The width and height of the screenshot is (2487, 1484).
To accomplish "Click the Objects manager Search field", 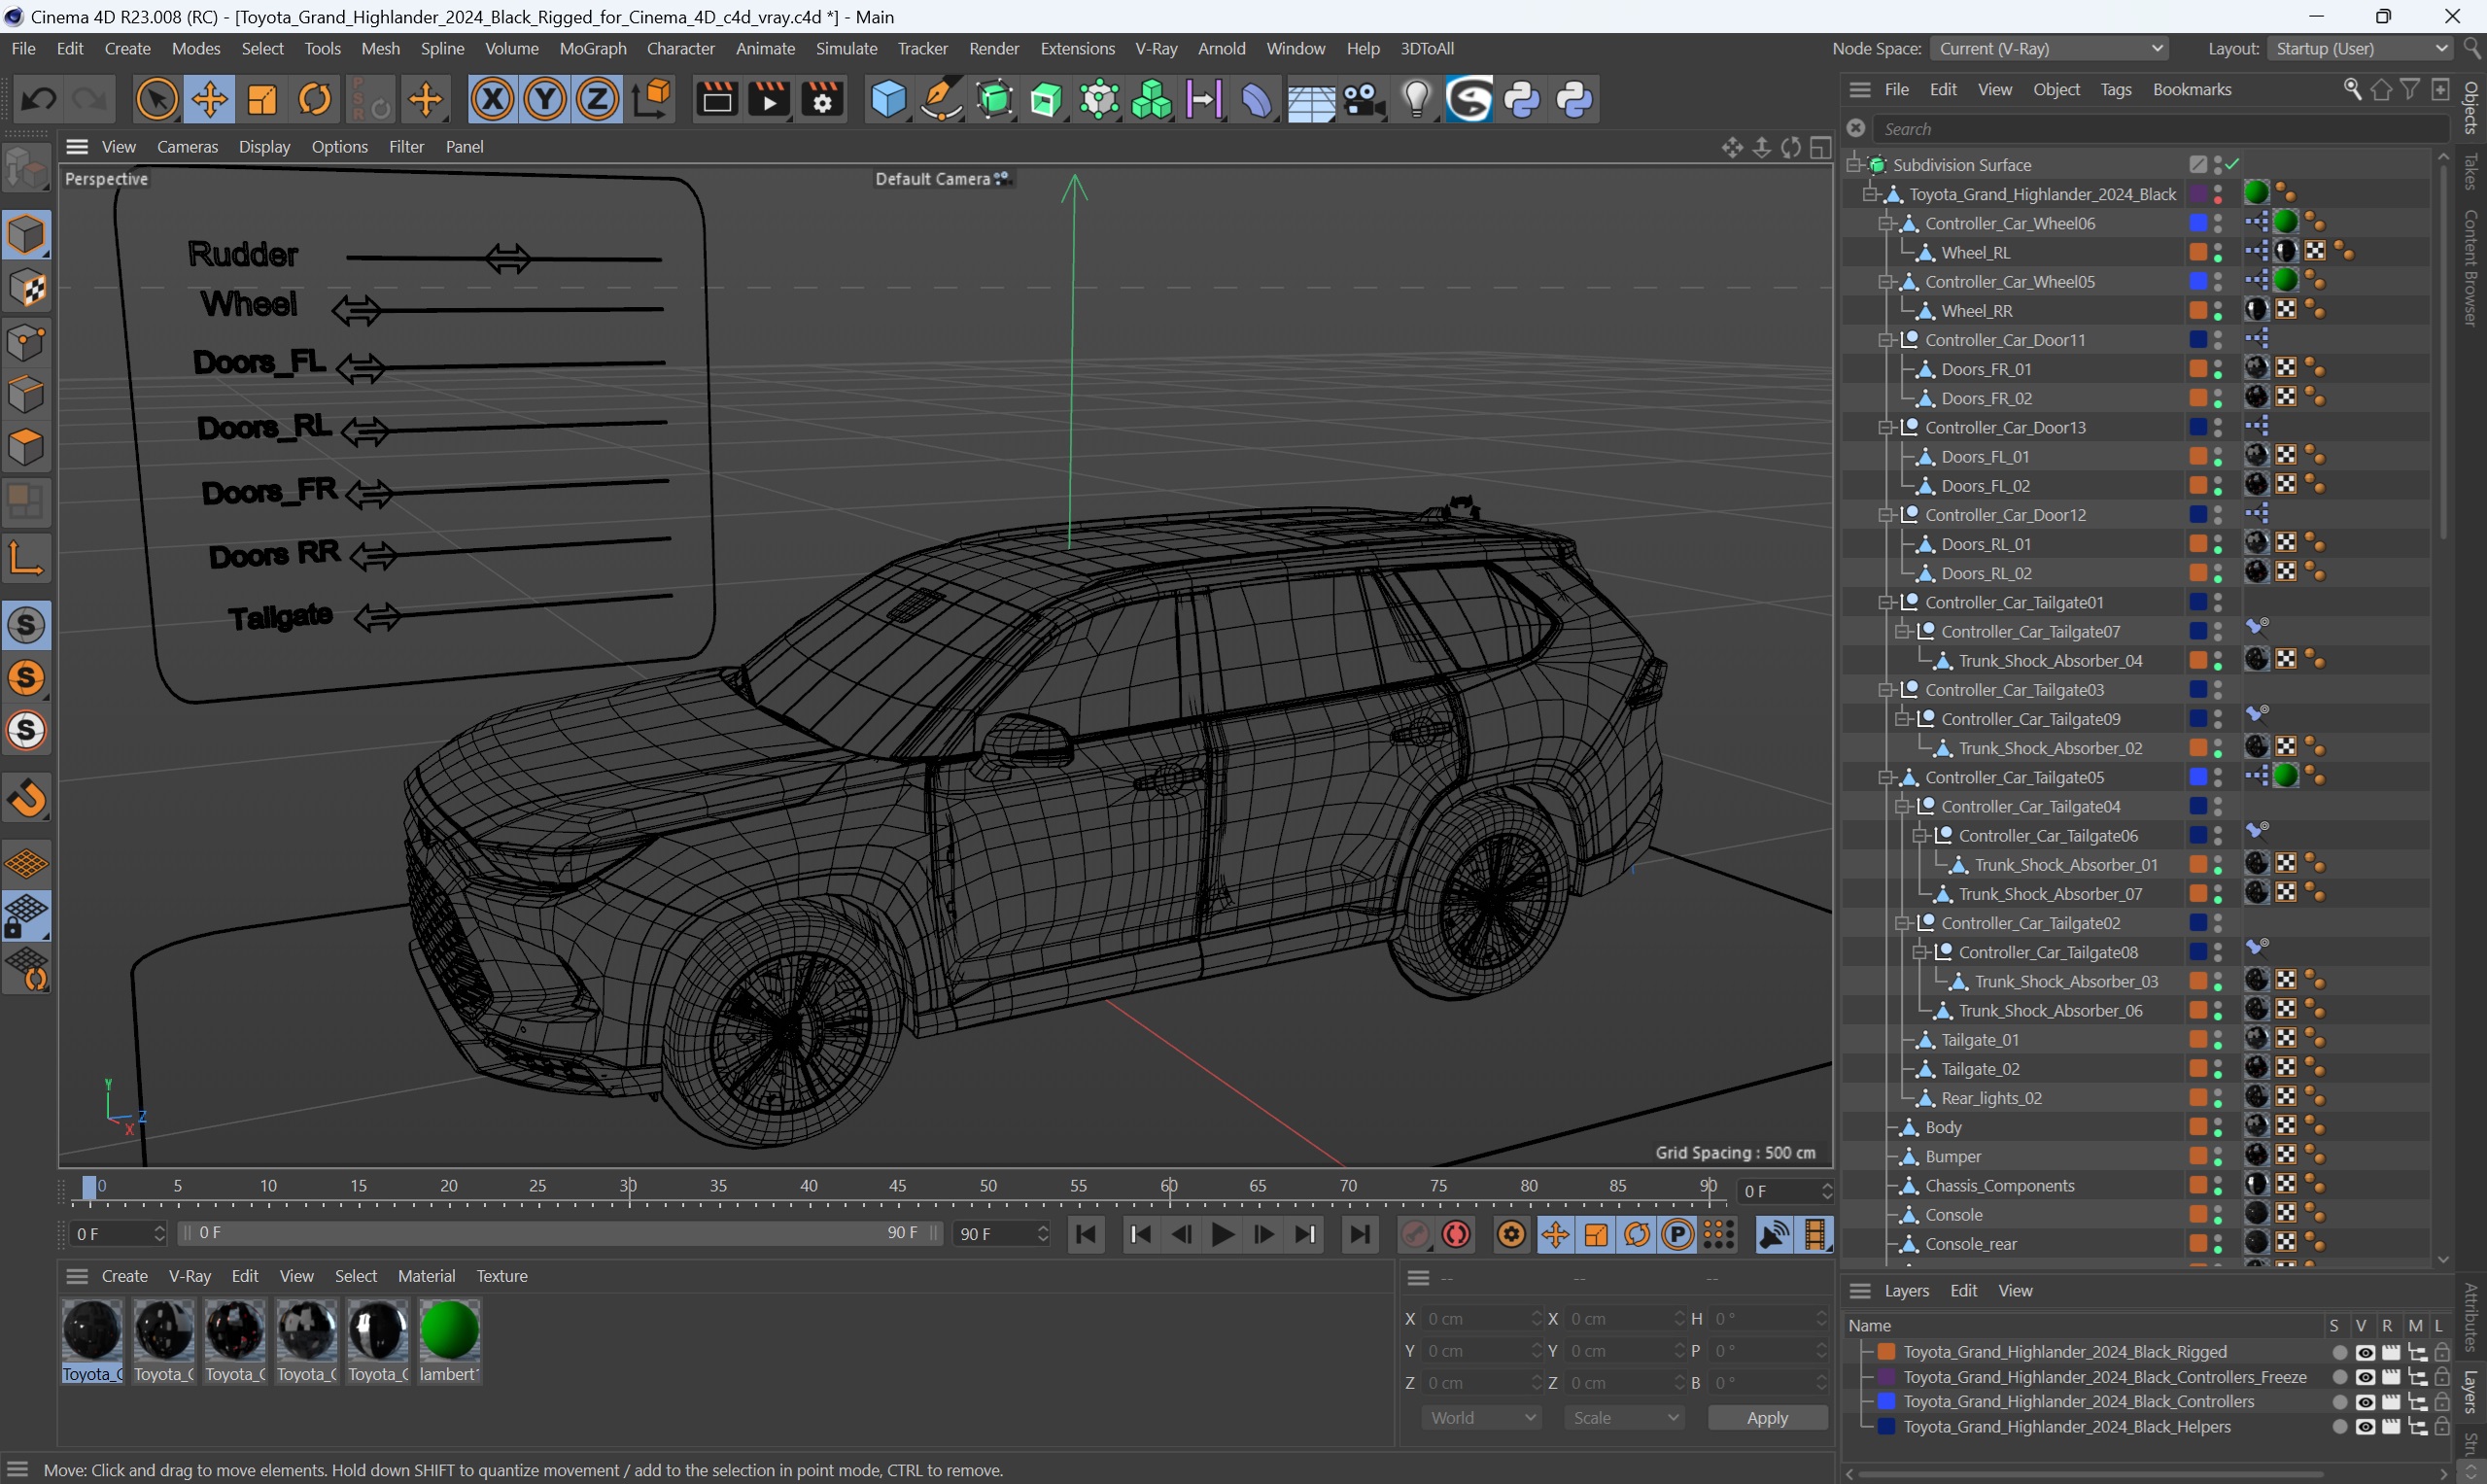I will [x=2160, y=129].
